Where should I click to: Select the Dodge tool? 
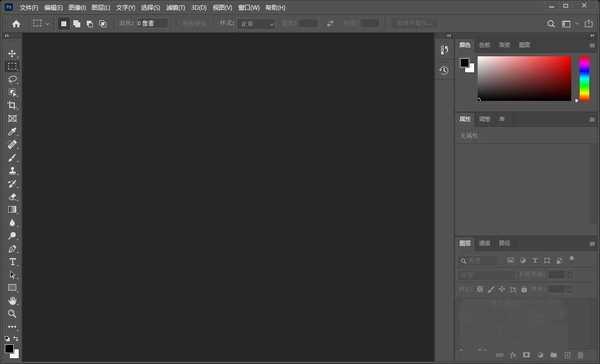coord(12,236)
